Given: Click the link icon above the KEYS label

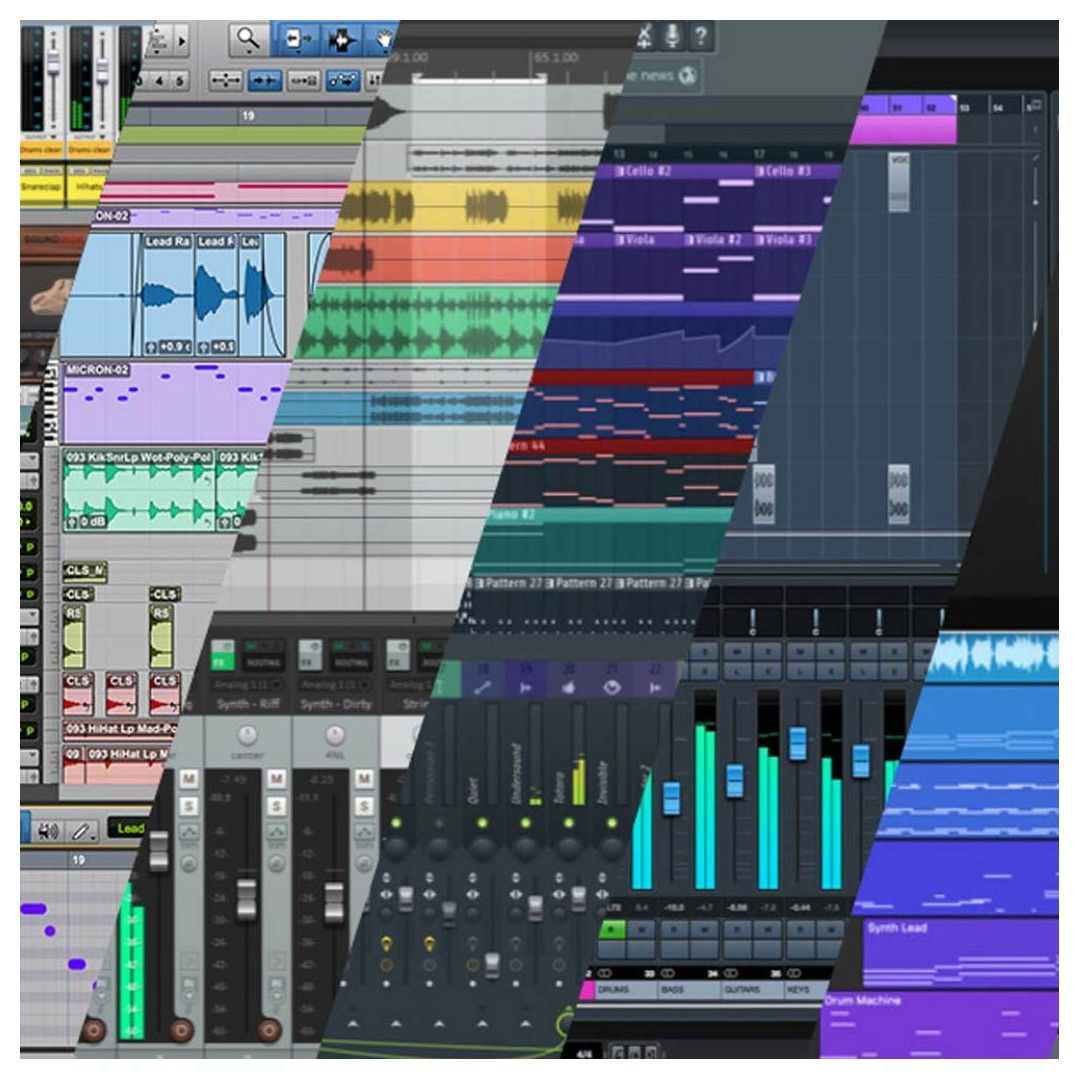Looking at the screenshot, I should (x=794, y=973).
